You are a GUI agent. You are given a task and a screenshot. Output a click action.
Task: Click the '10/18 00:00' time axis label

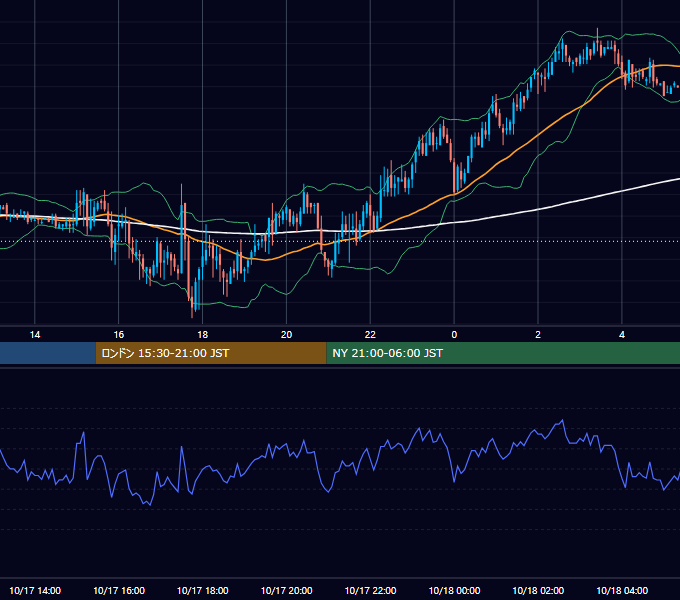pos(454,590)
